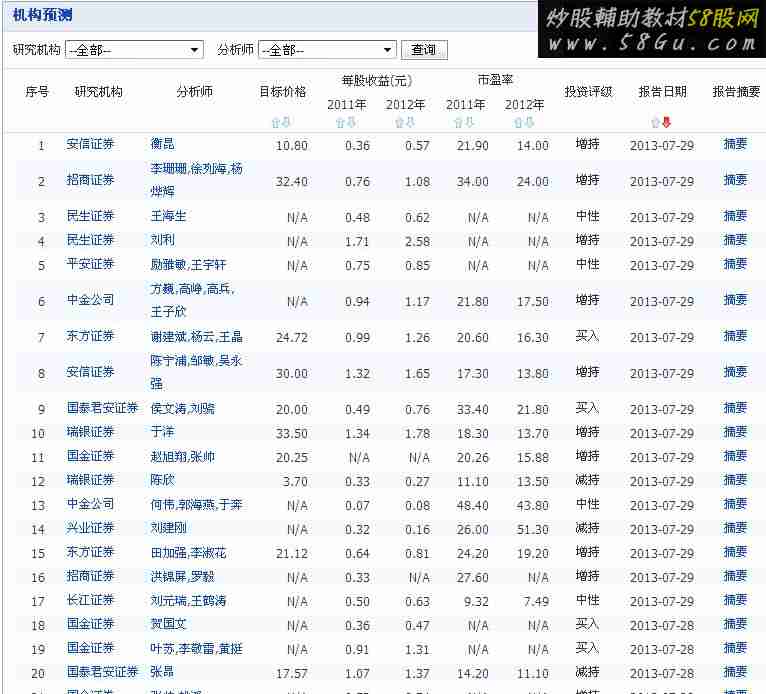The height and width of the screenshot is (694, 766).
Task: Click analysts 励雅敏,王宇轩
Action: point(188,265)
